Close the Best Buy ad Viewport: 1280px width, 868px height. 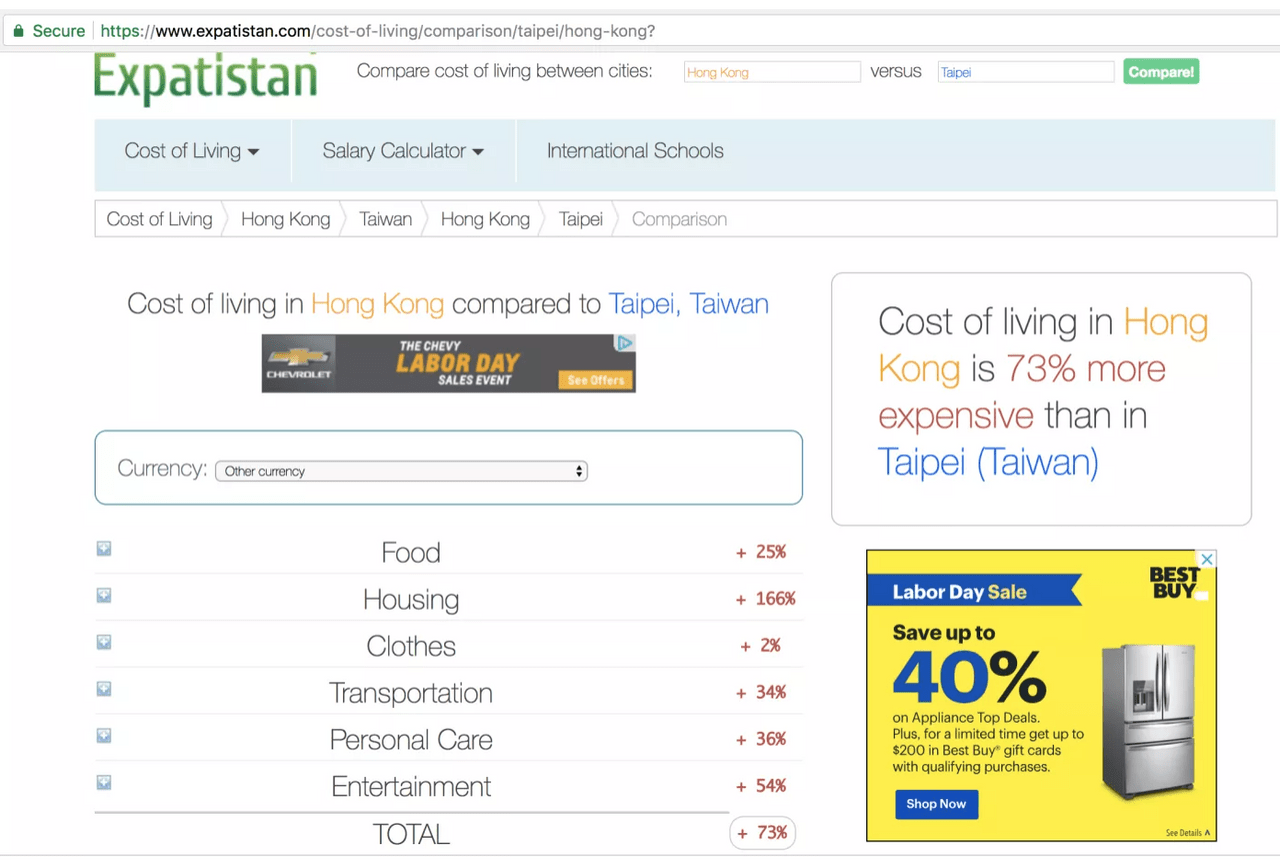tap(1207, 559)
